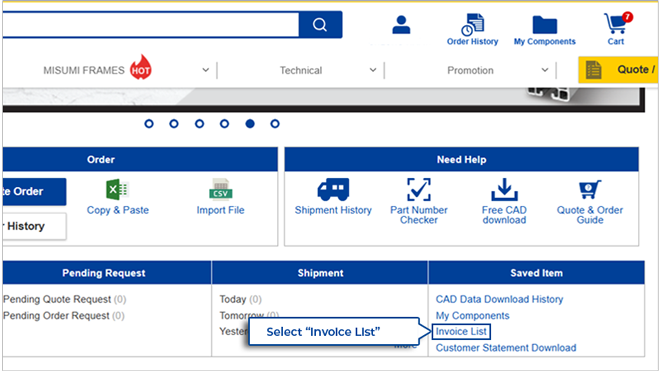Select the sixth carousel dot

pos(275,124)
